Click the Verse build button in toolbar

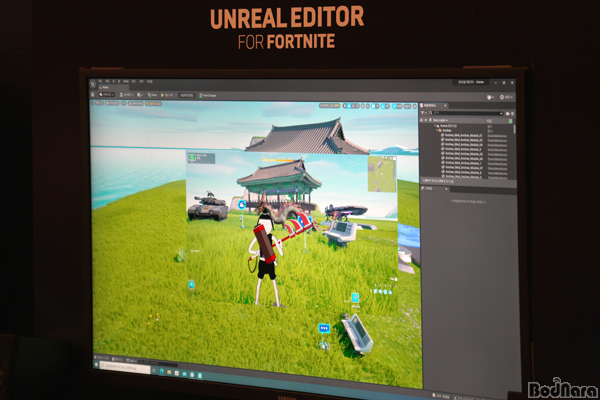152,95
